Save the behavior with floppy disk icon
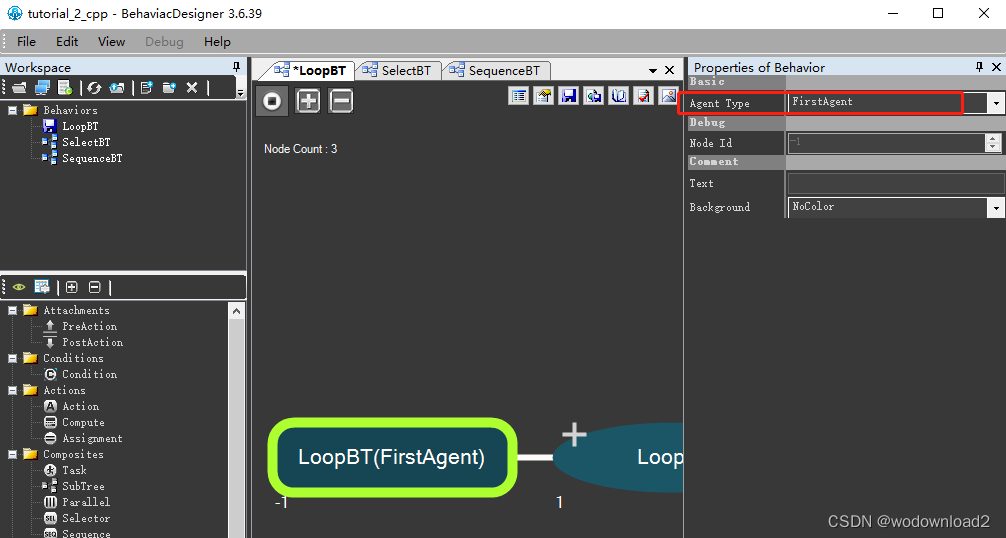This screenshot has width=1006, height=538. (x=568, y=96)
